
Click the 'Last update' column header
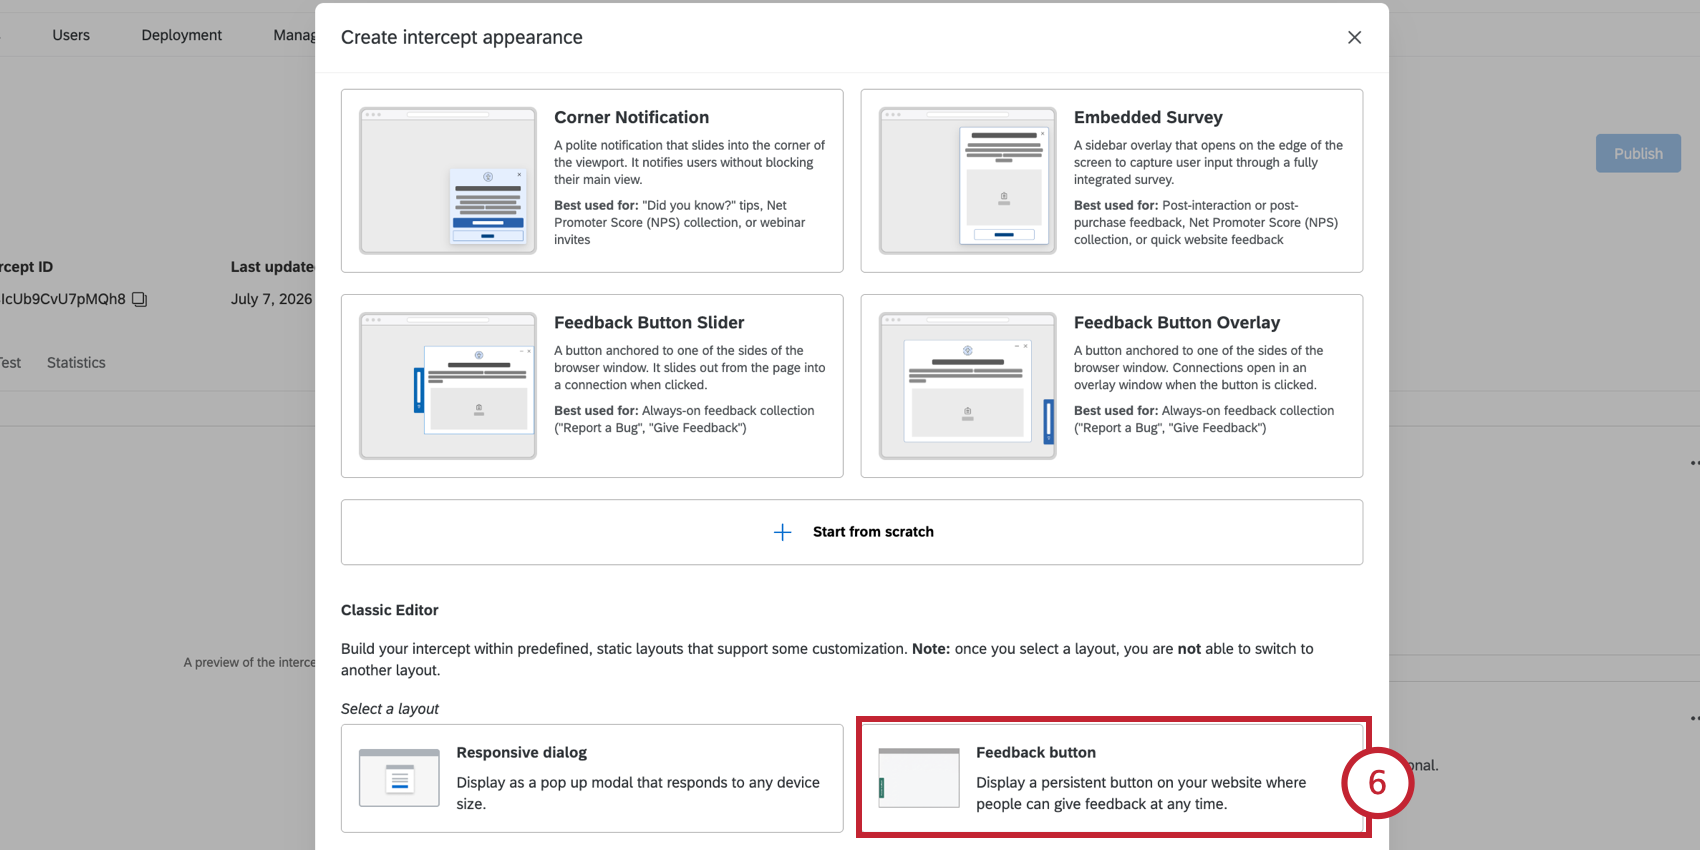(x=273, y=267)
